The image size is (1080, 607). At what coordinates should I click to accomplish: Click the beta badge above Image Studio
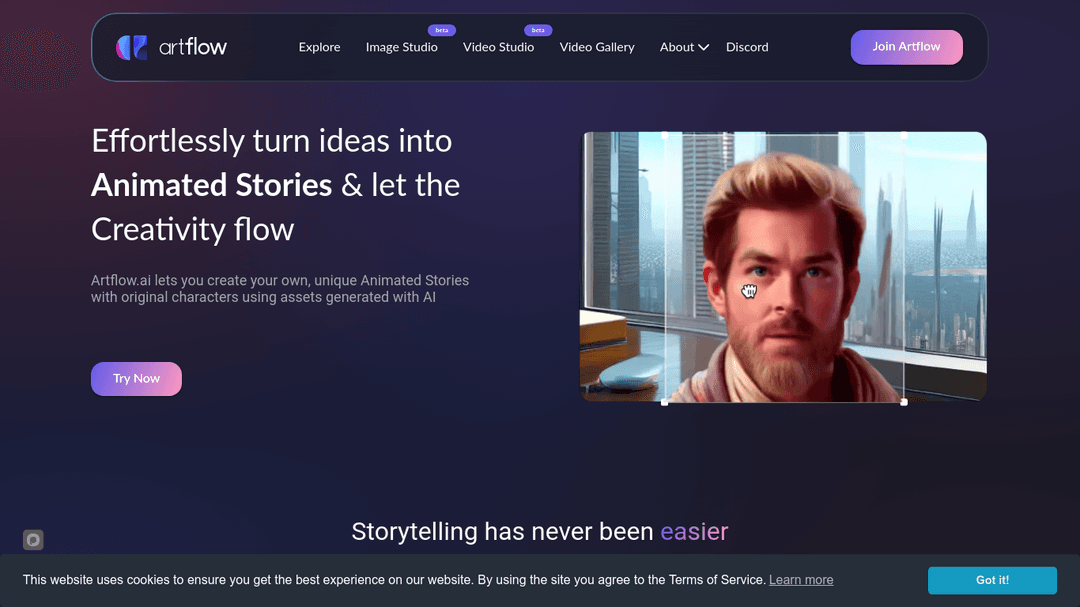441,30
